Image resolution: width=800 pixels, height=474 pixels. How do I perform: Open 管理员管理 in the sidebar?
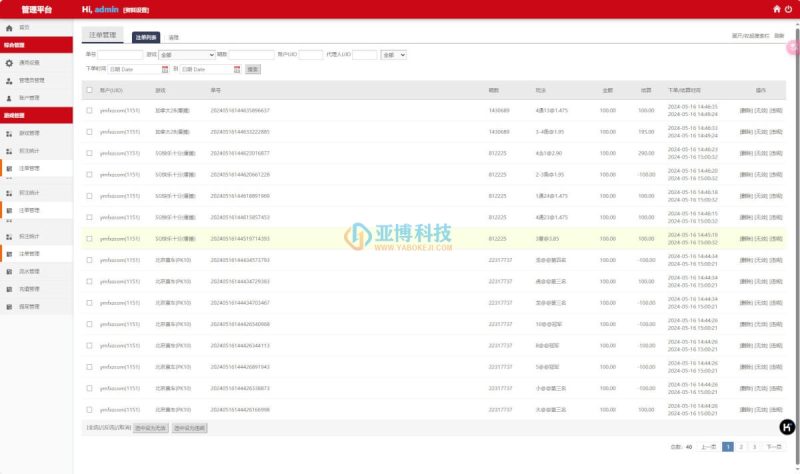36,81
